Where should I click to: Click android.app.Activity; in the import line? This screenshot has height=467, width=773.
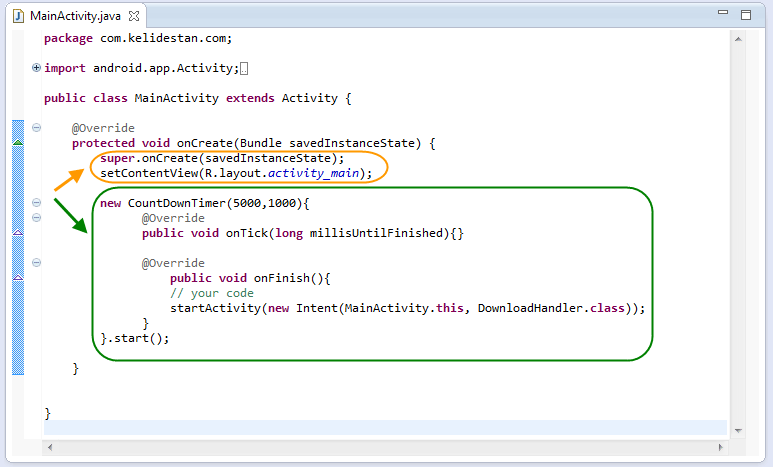pos(166,68)
